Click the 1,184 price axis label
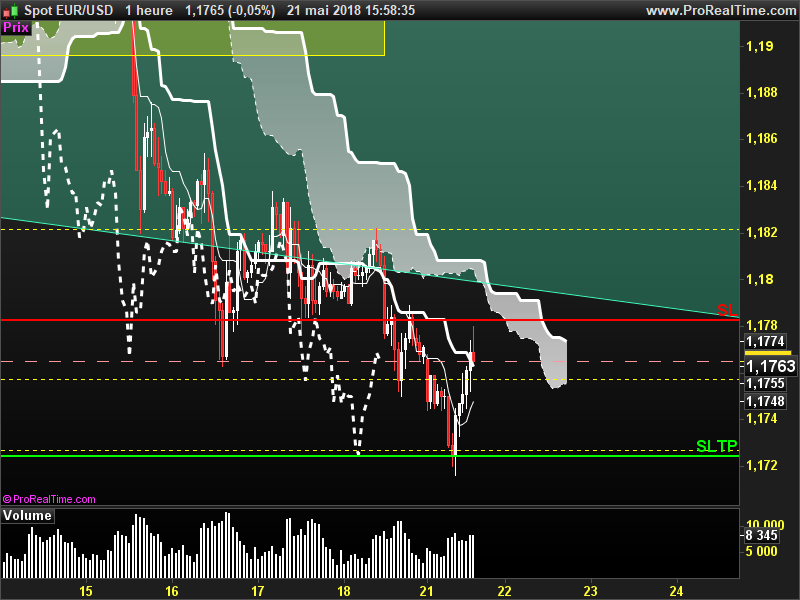 pos(762,185)
